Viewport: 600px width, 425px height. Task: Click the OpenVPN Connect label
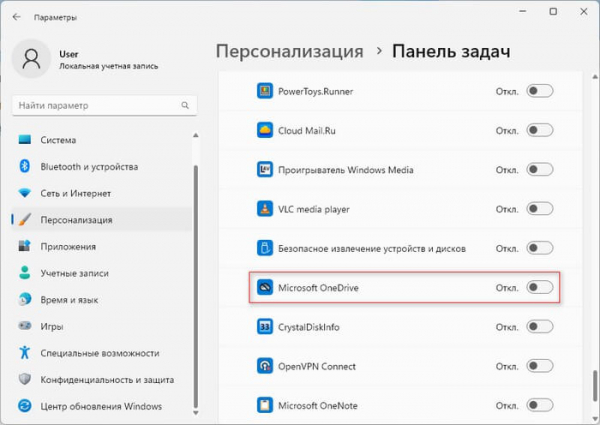point(317,366)
